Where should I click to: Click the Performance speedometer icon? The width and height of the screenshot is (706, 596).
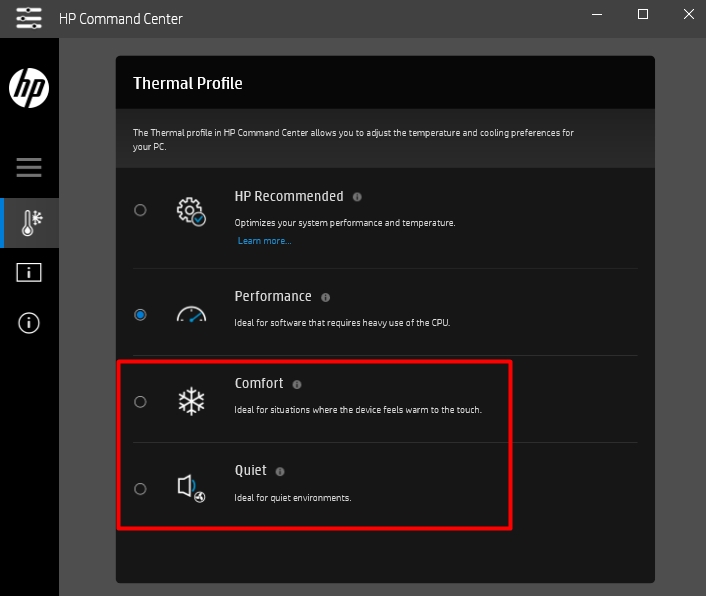point(191,314)
